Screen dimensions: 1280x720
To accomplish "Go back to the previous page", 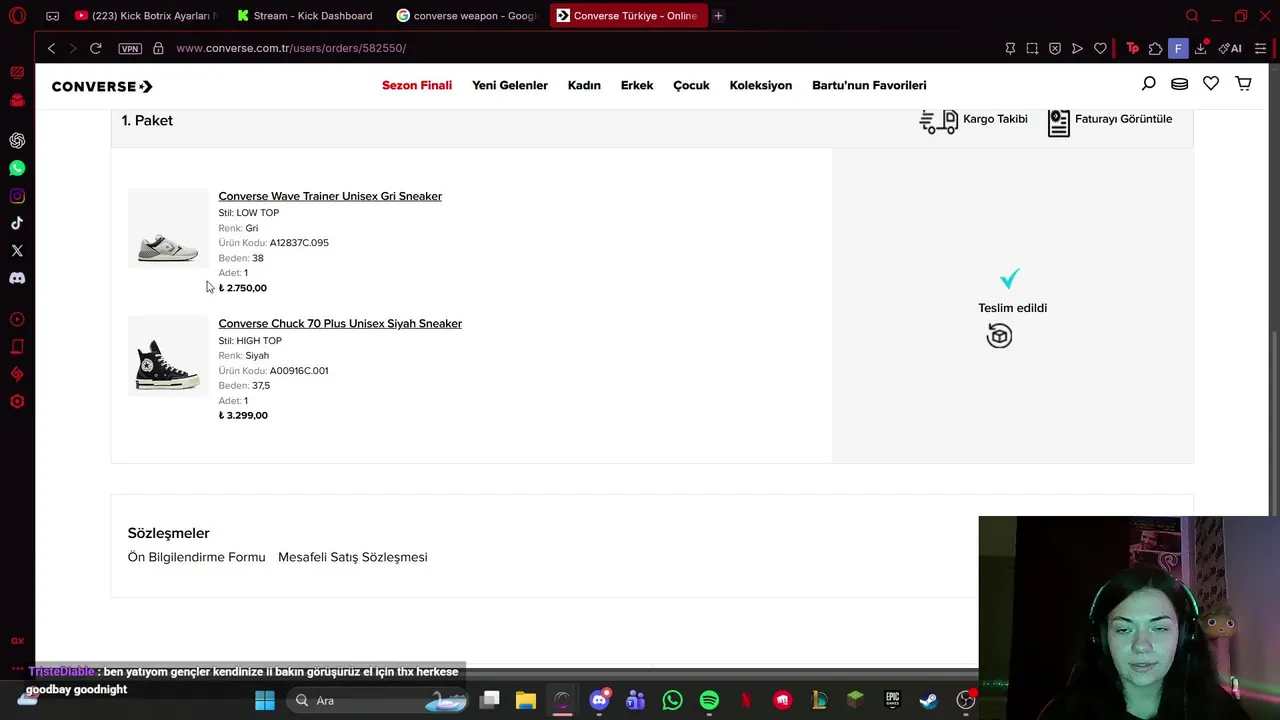I will (x=51, y=48).
